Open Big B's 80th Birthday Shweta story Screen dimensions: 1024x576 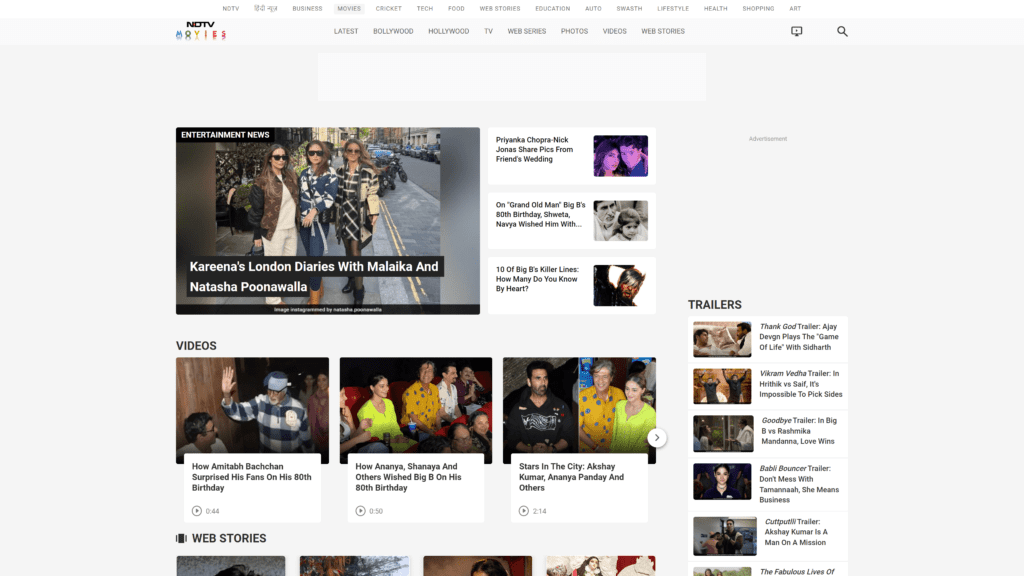tap(540, 214)
